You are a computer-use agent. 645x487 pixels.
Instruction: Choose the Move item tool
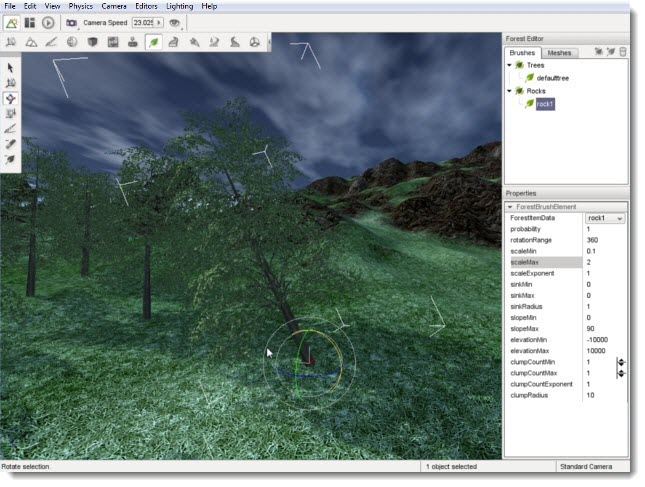point(10,83)
